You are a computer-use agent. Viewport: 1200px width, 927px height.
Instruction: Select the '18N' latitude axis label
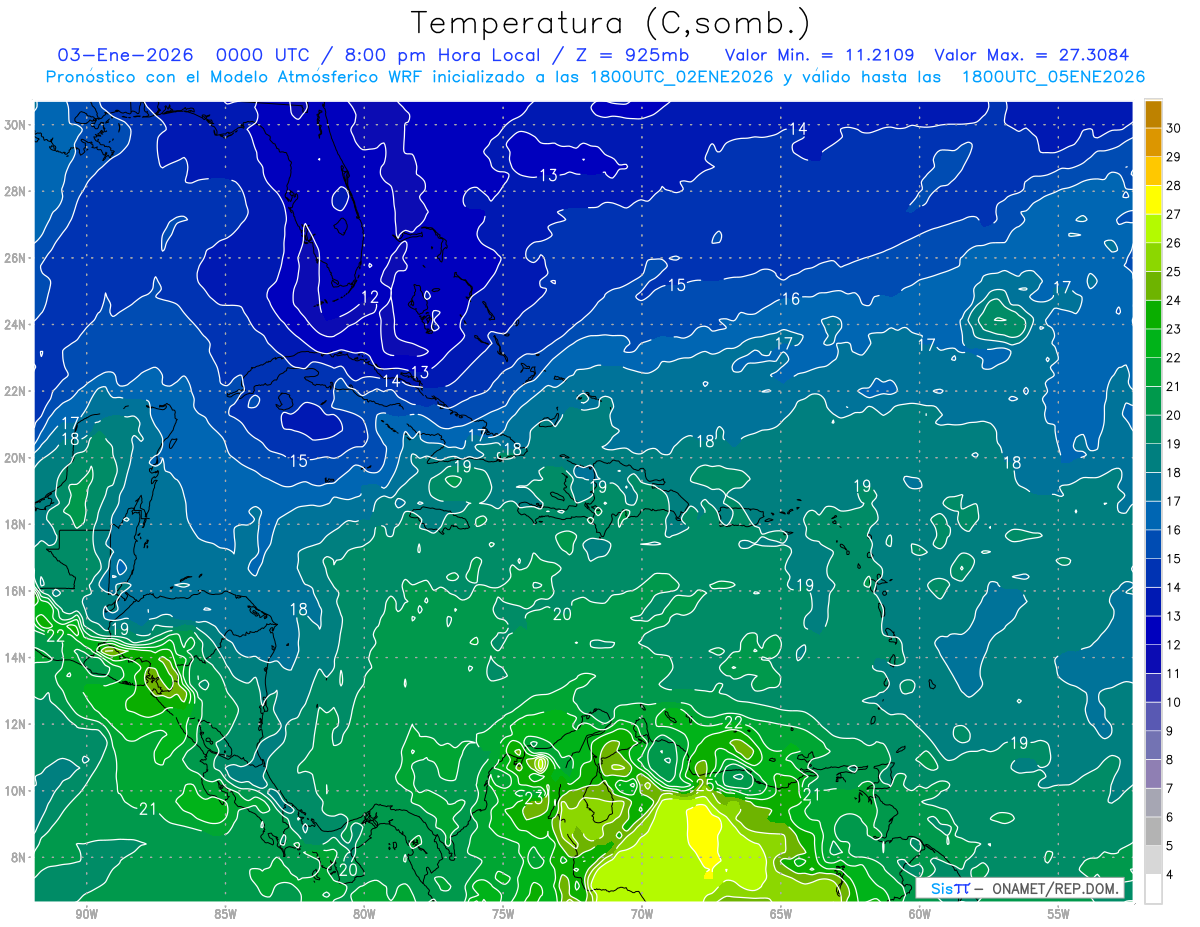pyautogui.click(x=16, y=524)
